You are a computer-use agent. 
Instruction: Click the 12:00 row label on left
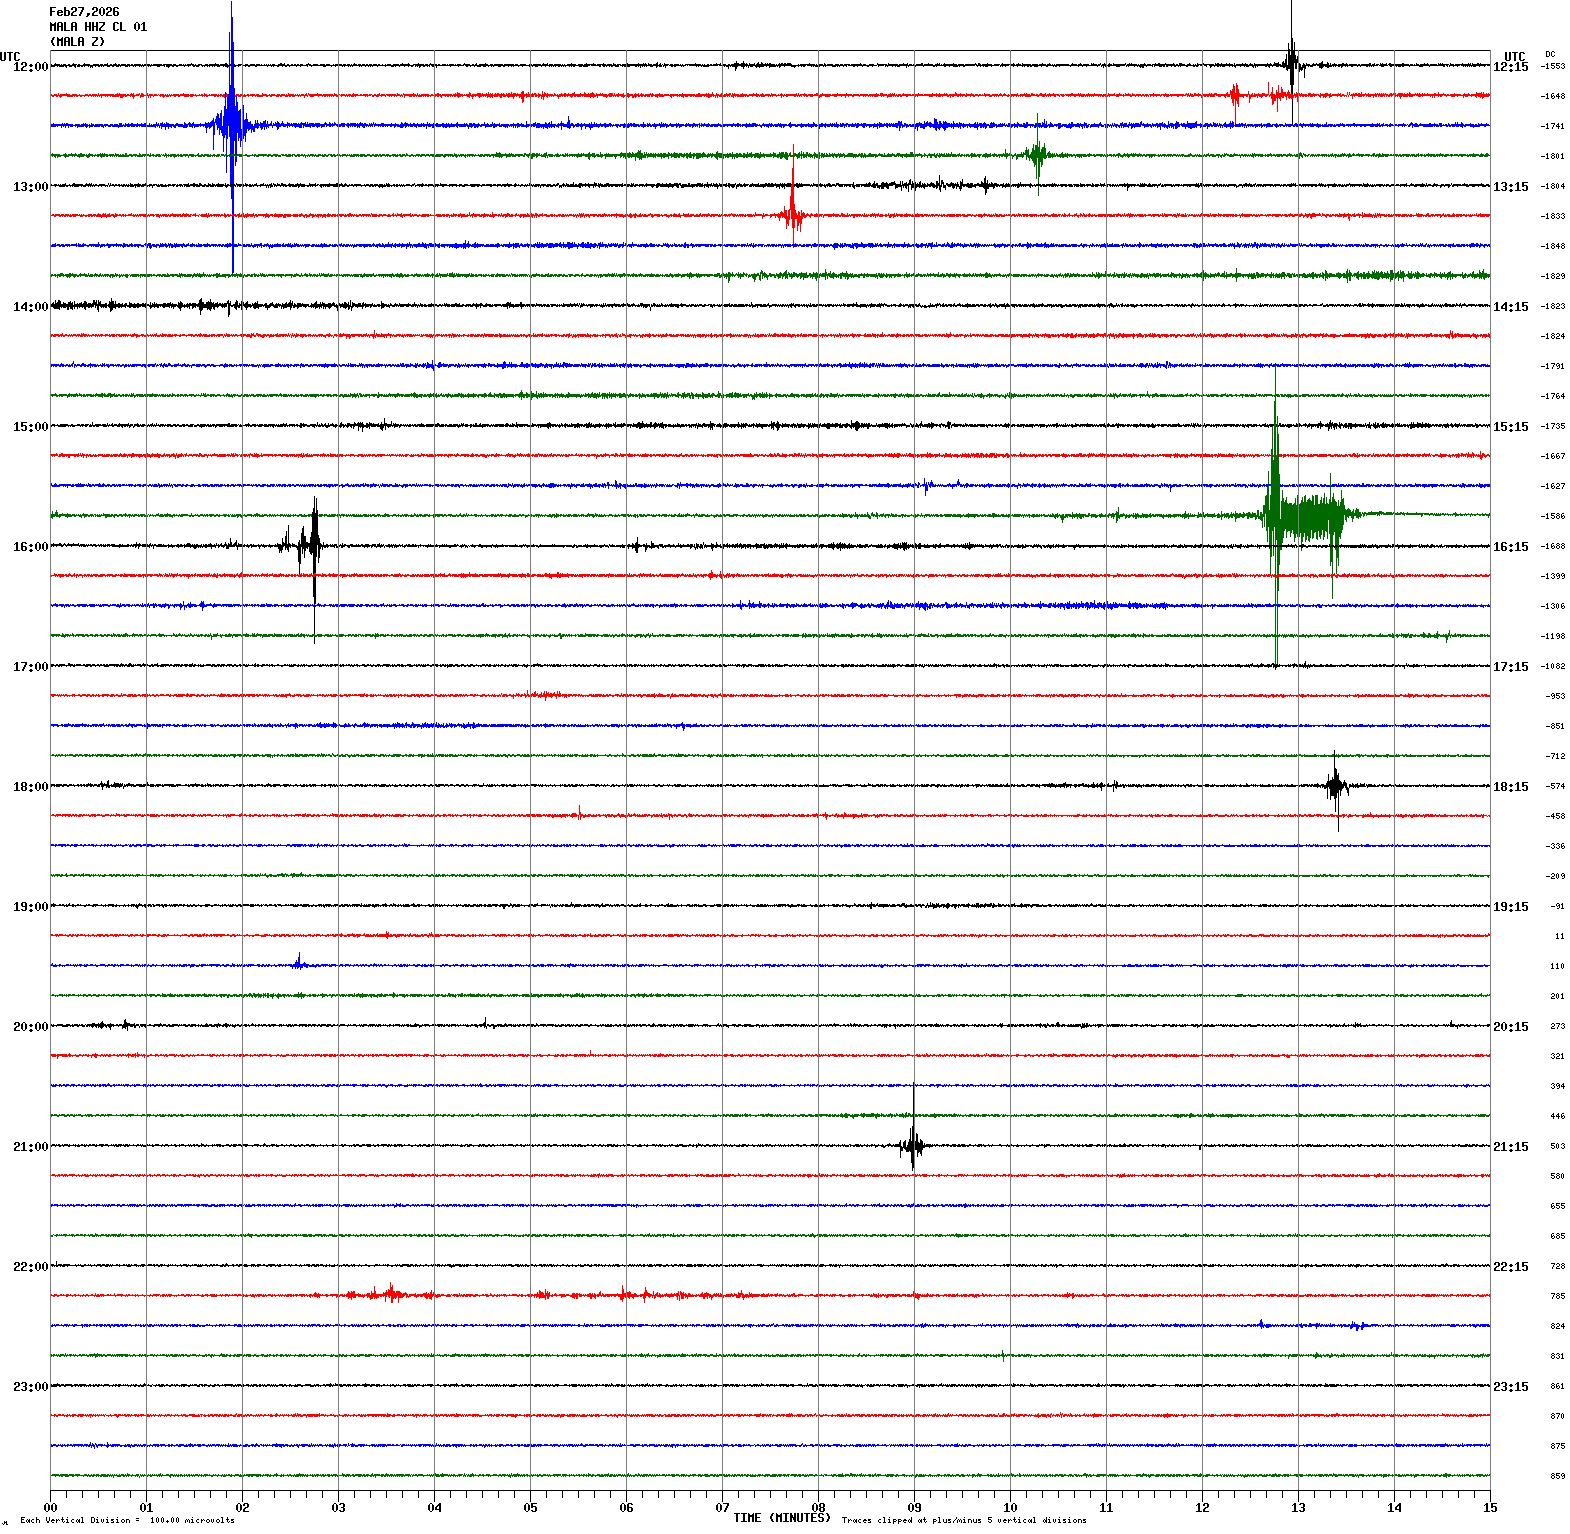[x=30, y=67]
